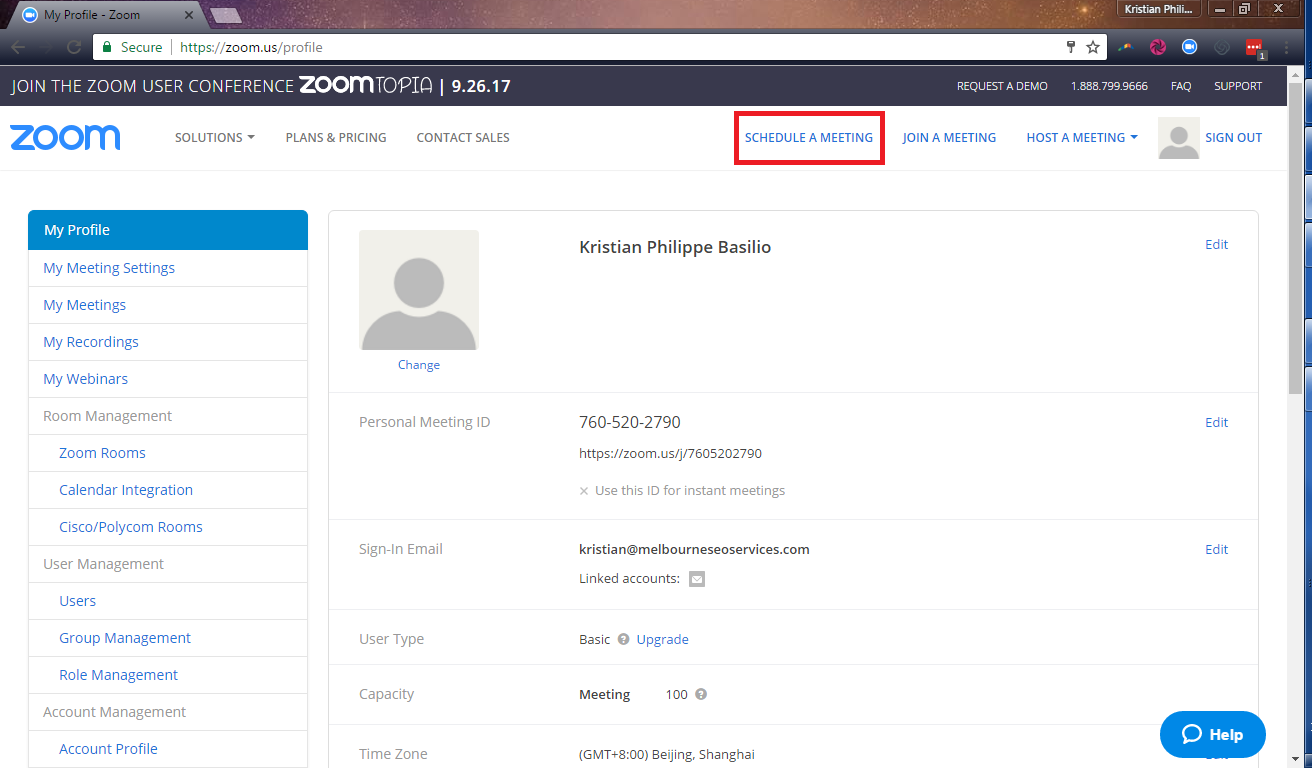Select My Profile in the sidebar

click(168, 230)
